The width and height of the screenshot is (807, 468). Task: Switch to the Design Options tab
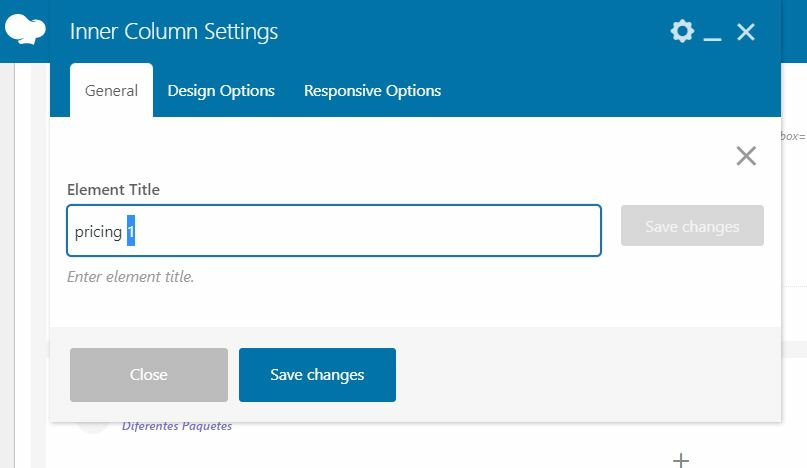coord(221,91)
